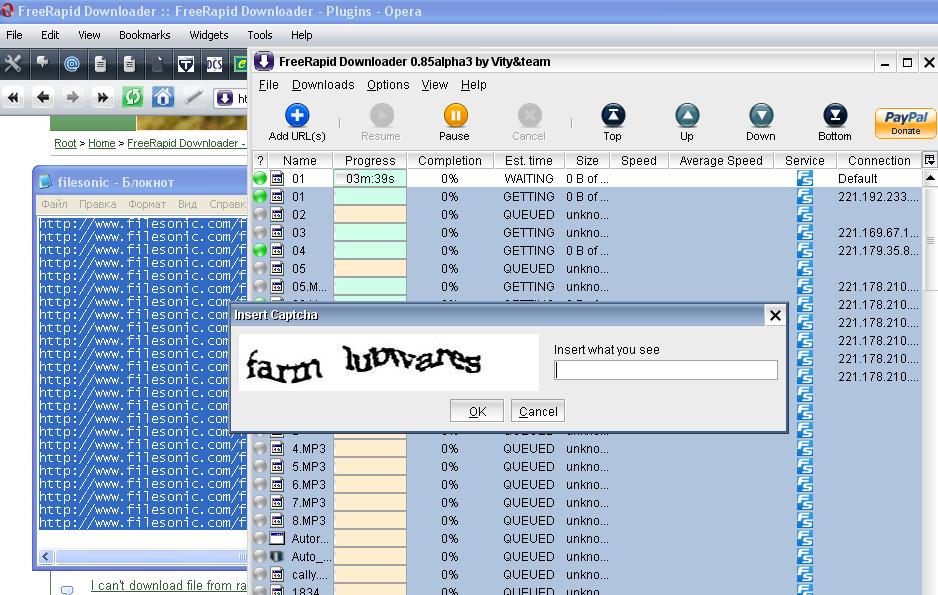The width and height of the screenshot is (938, 595).
Task: Click the Add URL(s) toolbar icon
Action: (x=297, y=116)
